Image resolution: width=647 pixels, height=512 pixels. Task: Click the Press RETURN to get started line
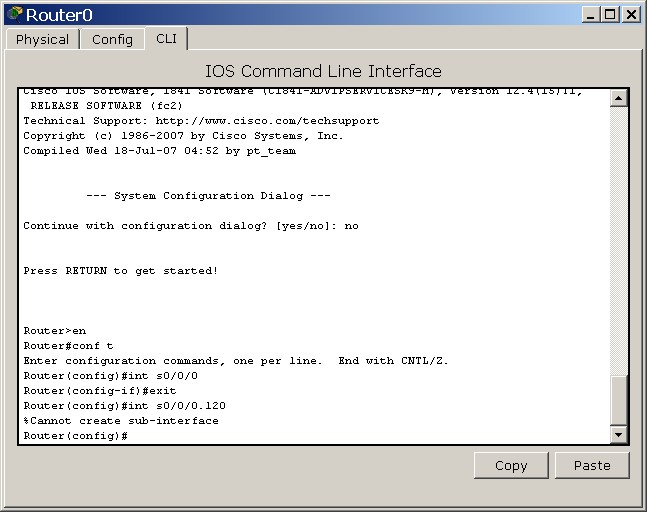[120, 271]
